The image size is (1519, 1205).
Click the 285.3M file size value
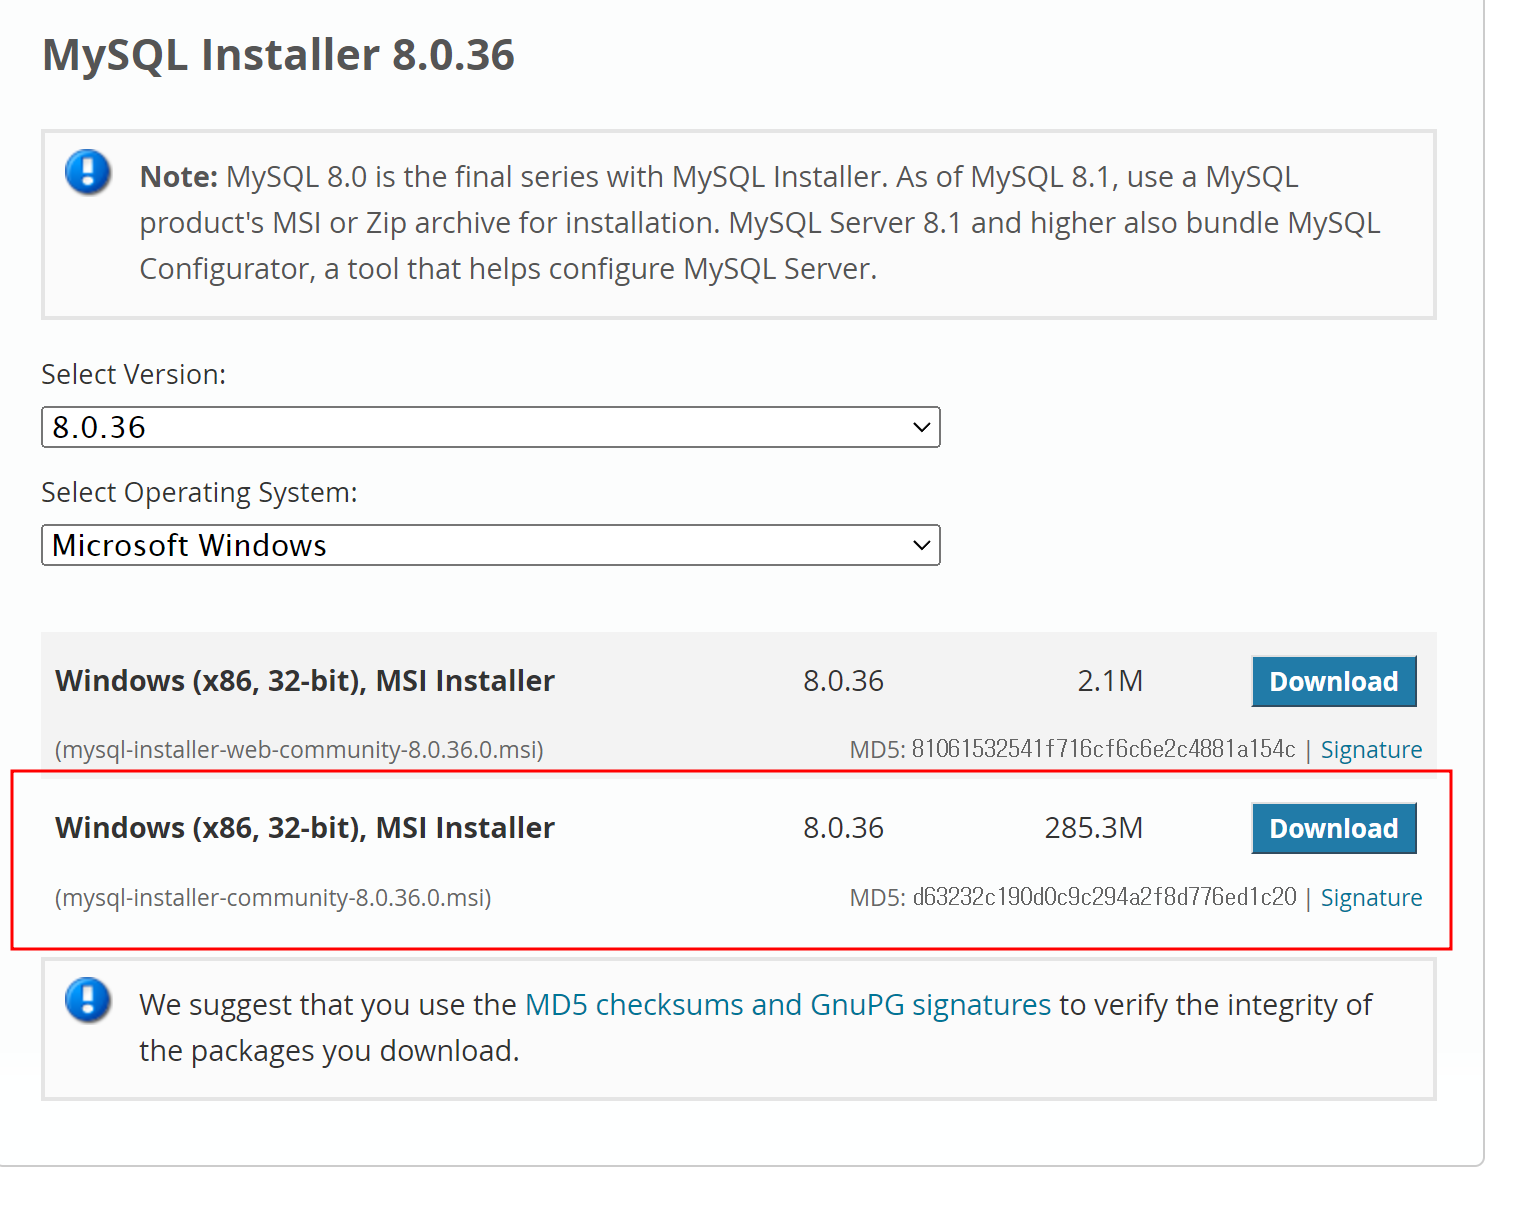click(x=1094, y=828)
